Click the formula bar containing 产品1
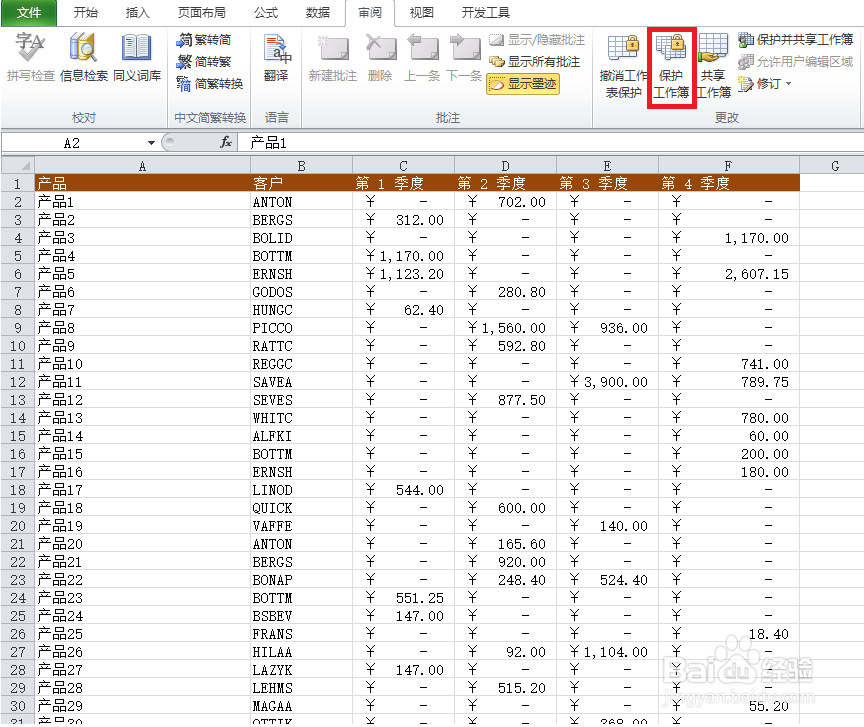The height and width of the screenshot is (727, 864). pyautogui.click(x=551, y=143)
